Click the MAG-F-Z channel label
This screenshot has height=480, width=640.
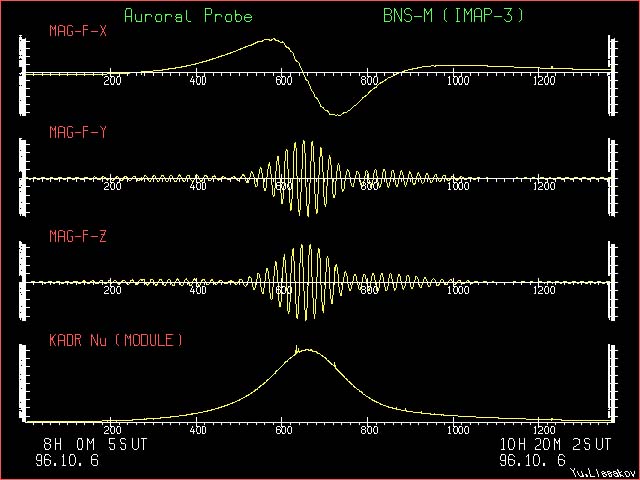[x=78, y=236]
